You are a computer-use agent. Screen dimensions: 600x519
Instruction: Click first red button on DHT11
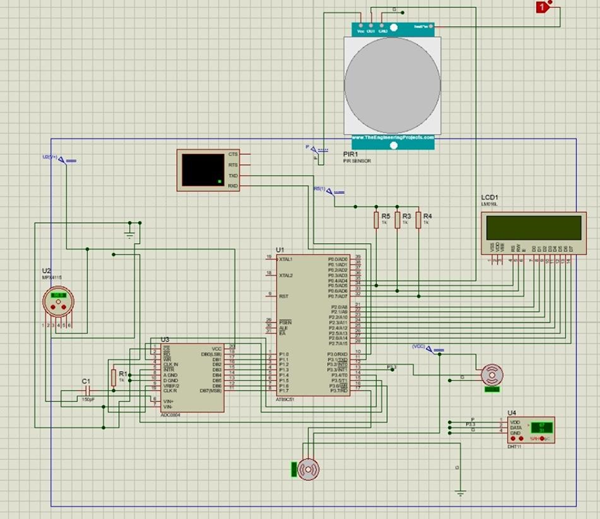513,439
